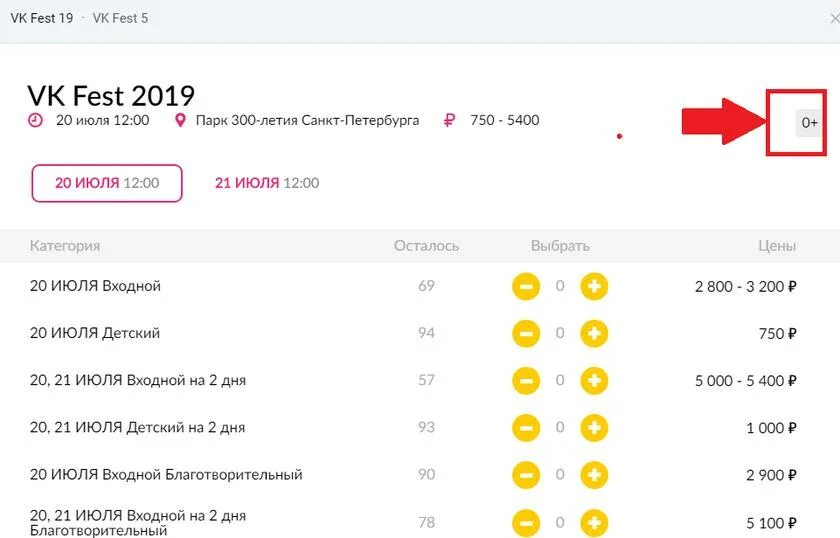840x538 pixels.
Task: Click the clock icon by the date
Action: [35, 119]
